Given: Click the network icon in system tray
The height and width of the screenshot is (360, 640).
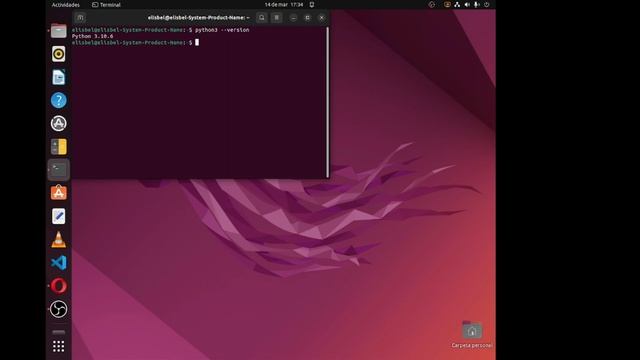Looking at the screenshot, I should 457,5.
